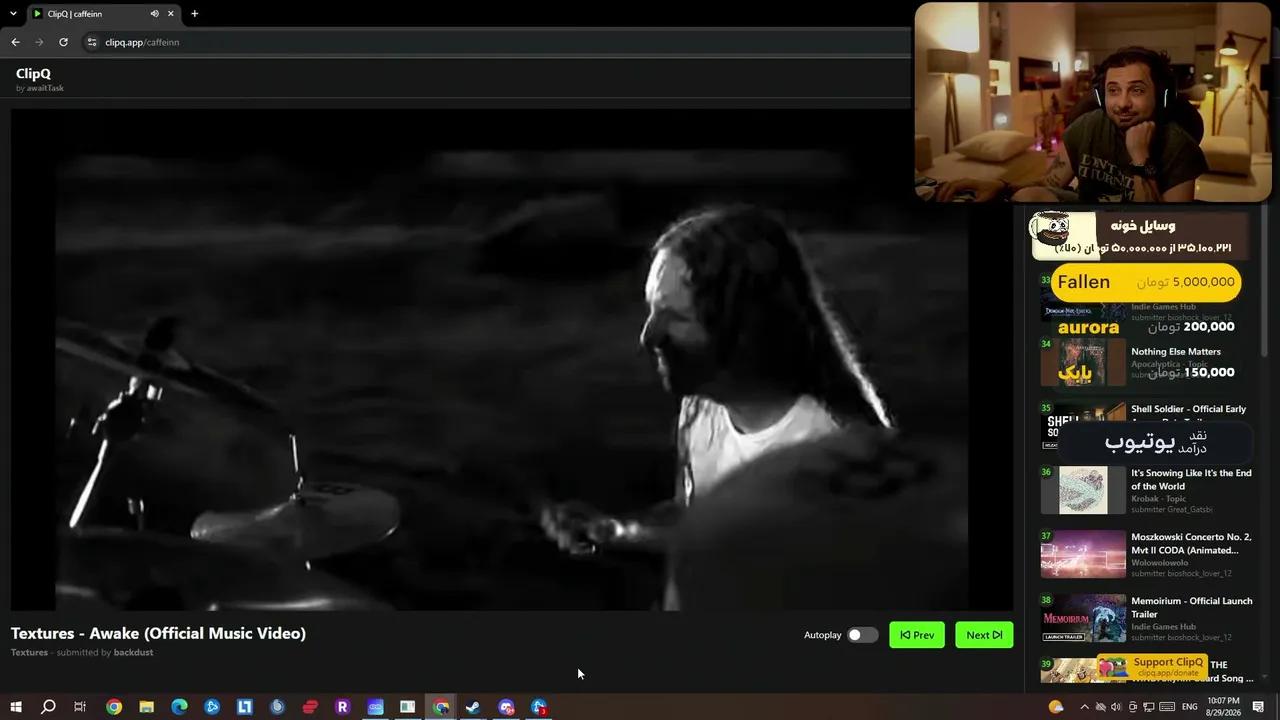The image size is (1280, 720).
Task: Open File Explorer from the taskbar
Action: 146,707
